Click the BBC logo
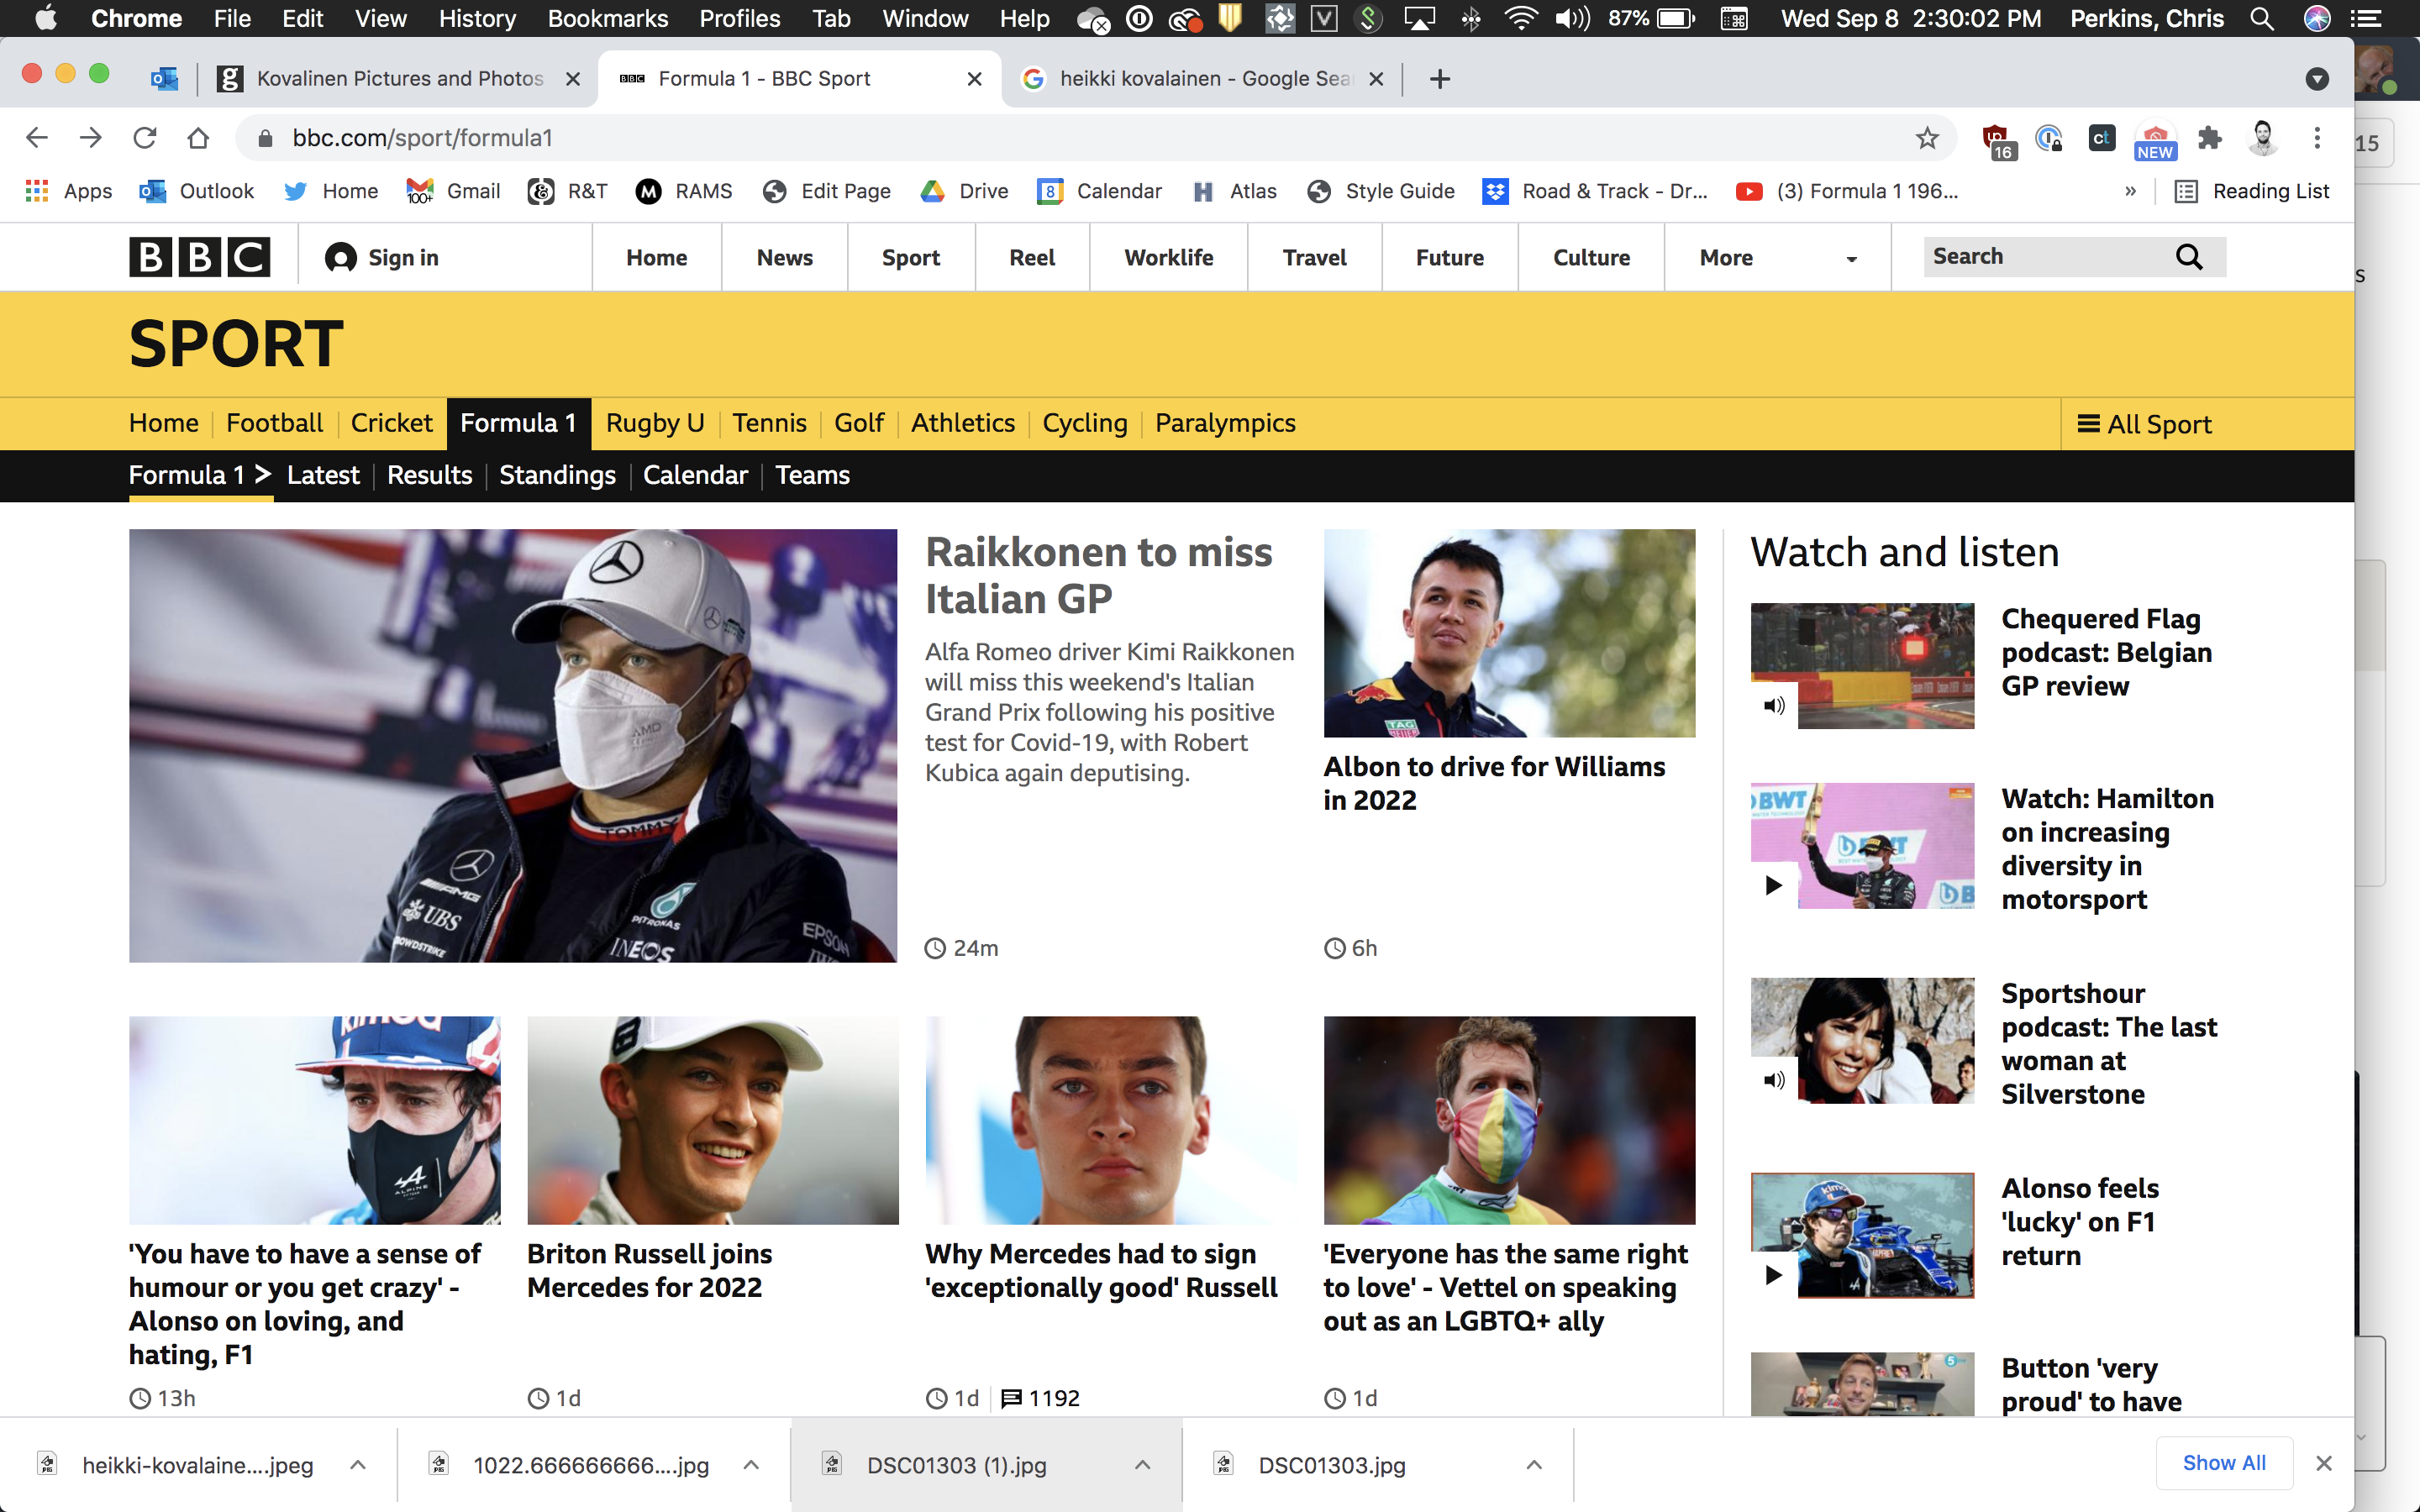Screen dimensions: 2420x1512 pos(200,257)
